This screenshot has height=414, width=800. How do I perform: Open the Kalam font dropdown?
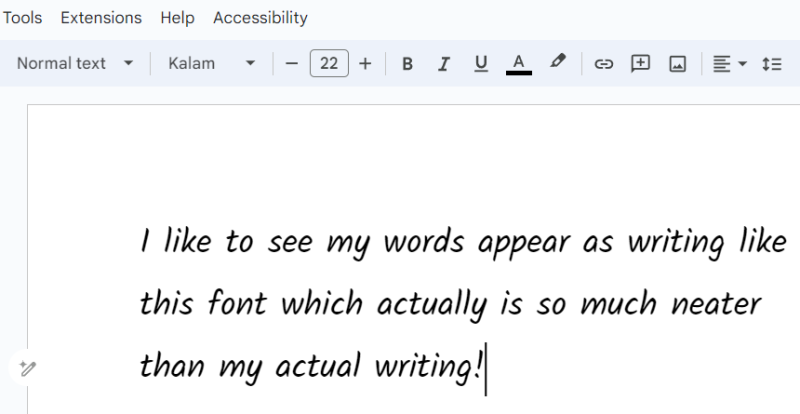pos(212,64)
